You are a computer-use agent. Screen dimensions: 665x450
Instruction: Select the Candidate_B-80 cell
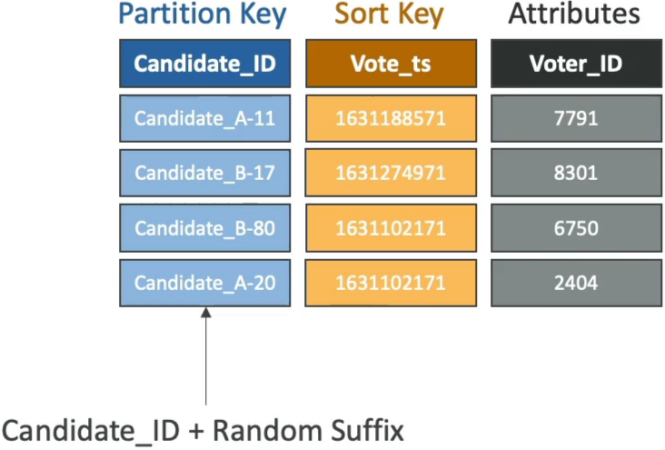(x=205, y=228)
